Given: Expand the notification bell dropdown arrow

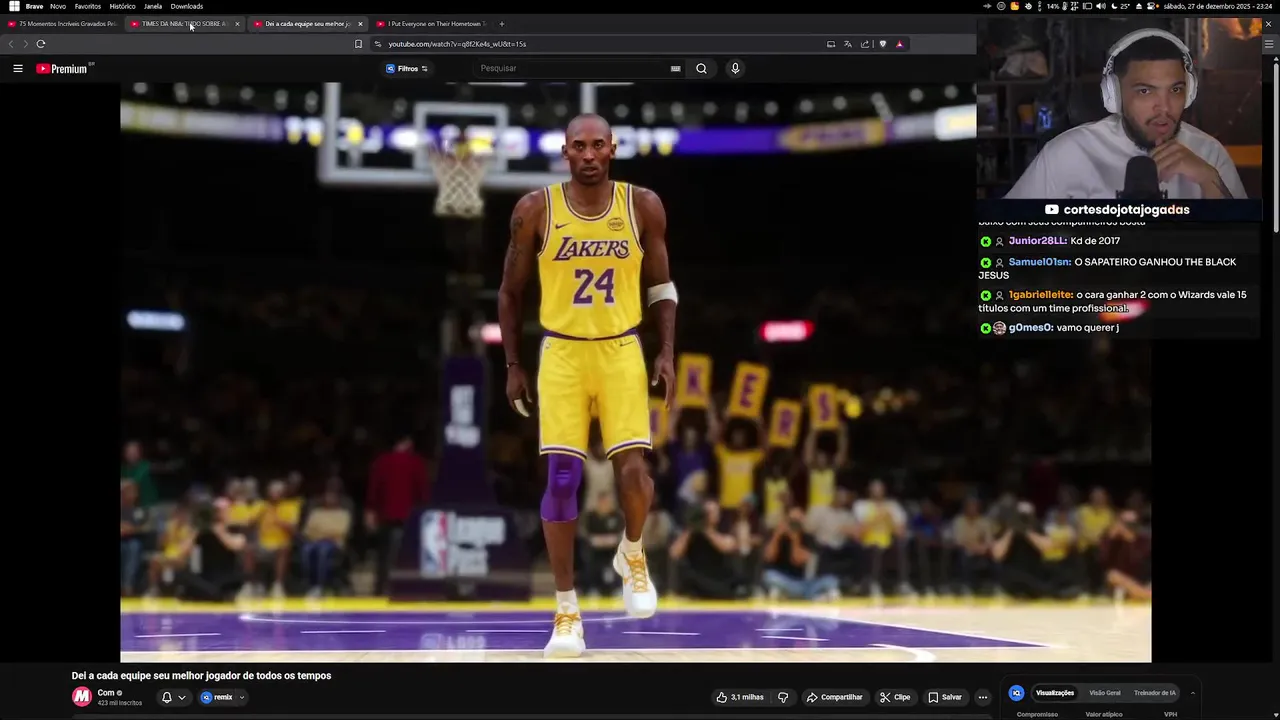Looking at the screenshot, I should 182,698.
